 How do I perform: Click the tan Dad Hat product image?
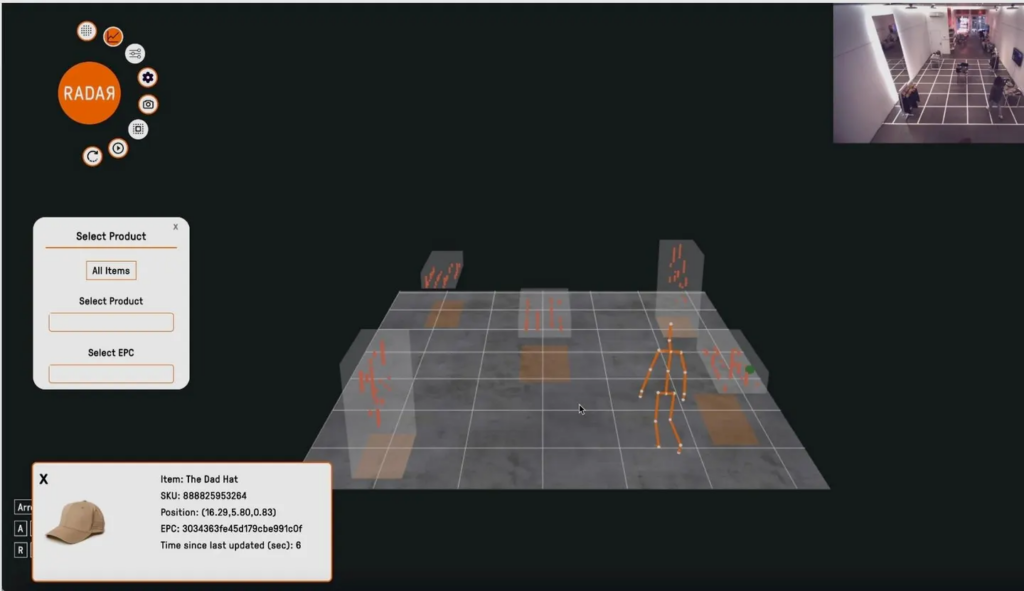(x=76, y=522)
